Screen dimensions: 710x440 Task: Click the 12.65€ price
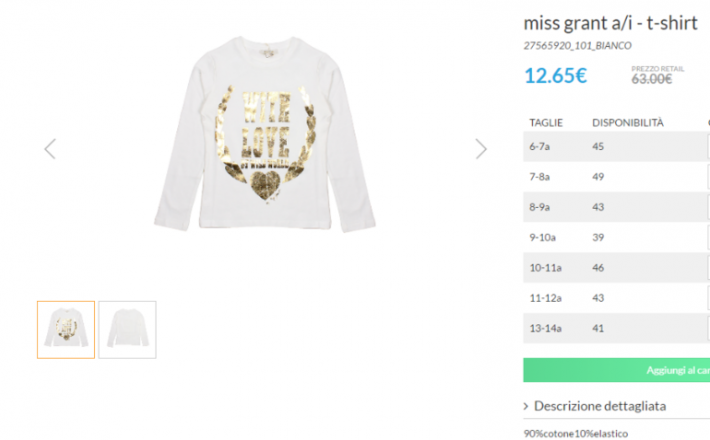(x=555, y=75)
